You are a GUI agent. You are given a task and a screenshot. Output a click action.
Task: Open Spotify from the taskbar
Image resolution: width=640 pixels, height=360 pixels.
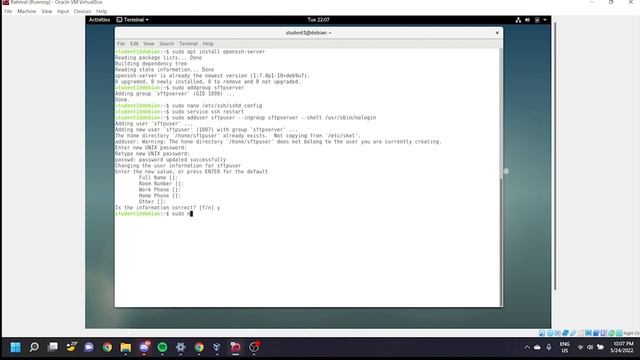click(162, 347)
